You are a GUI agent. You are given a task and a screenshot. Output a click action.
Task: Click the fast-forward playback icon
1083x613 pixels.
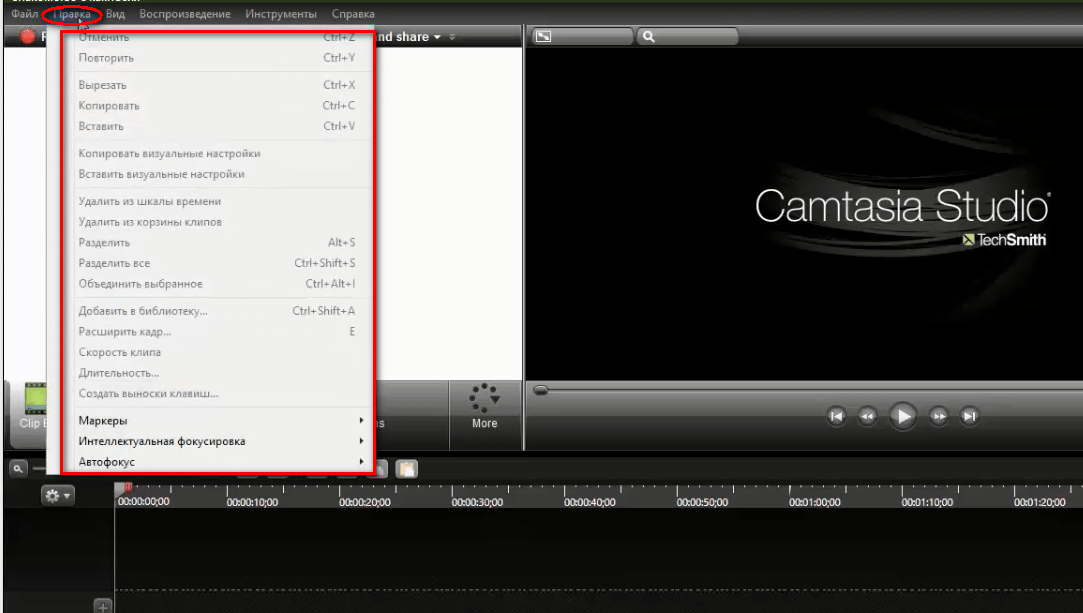tap(938, 416)
